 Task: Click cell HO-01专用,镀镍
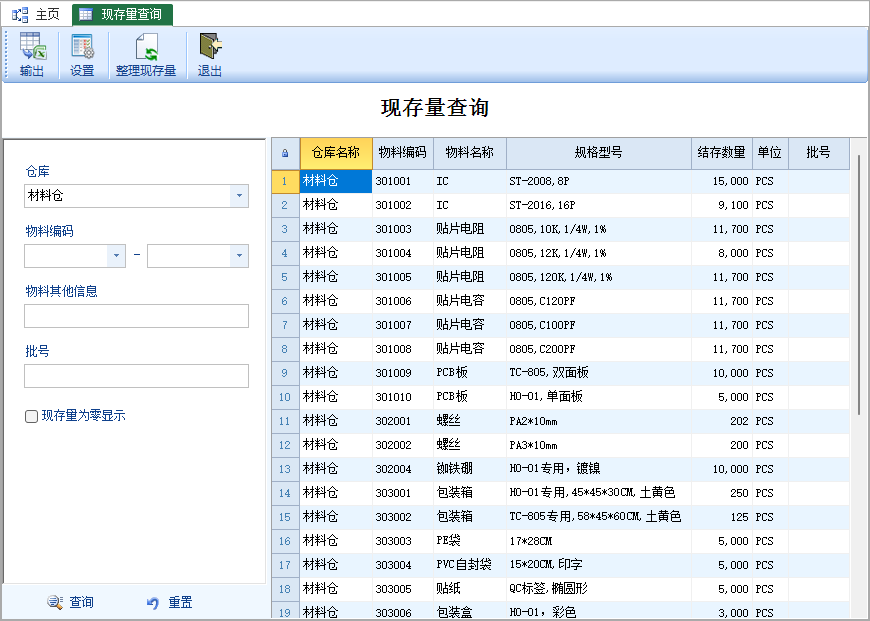tap(599, 469)
